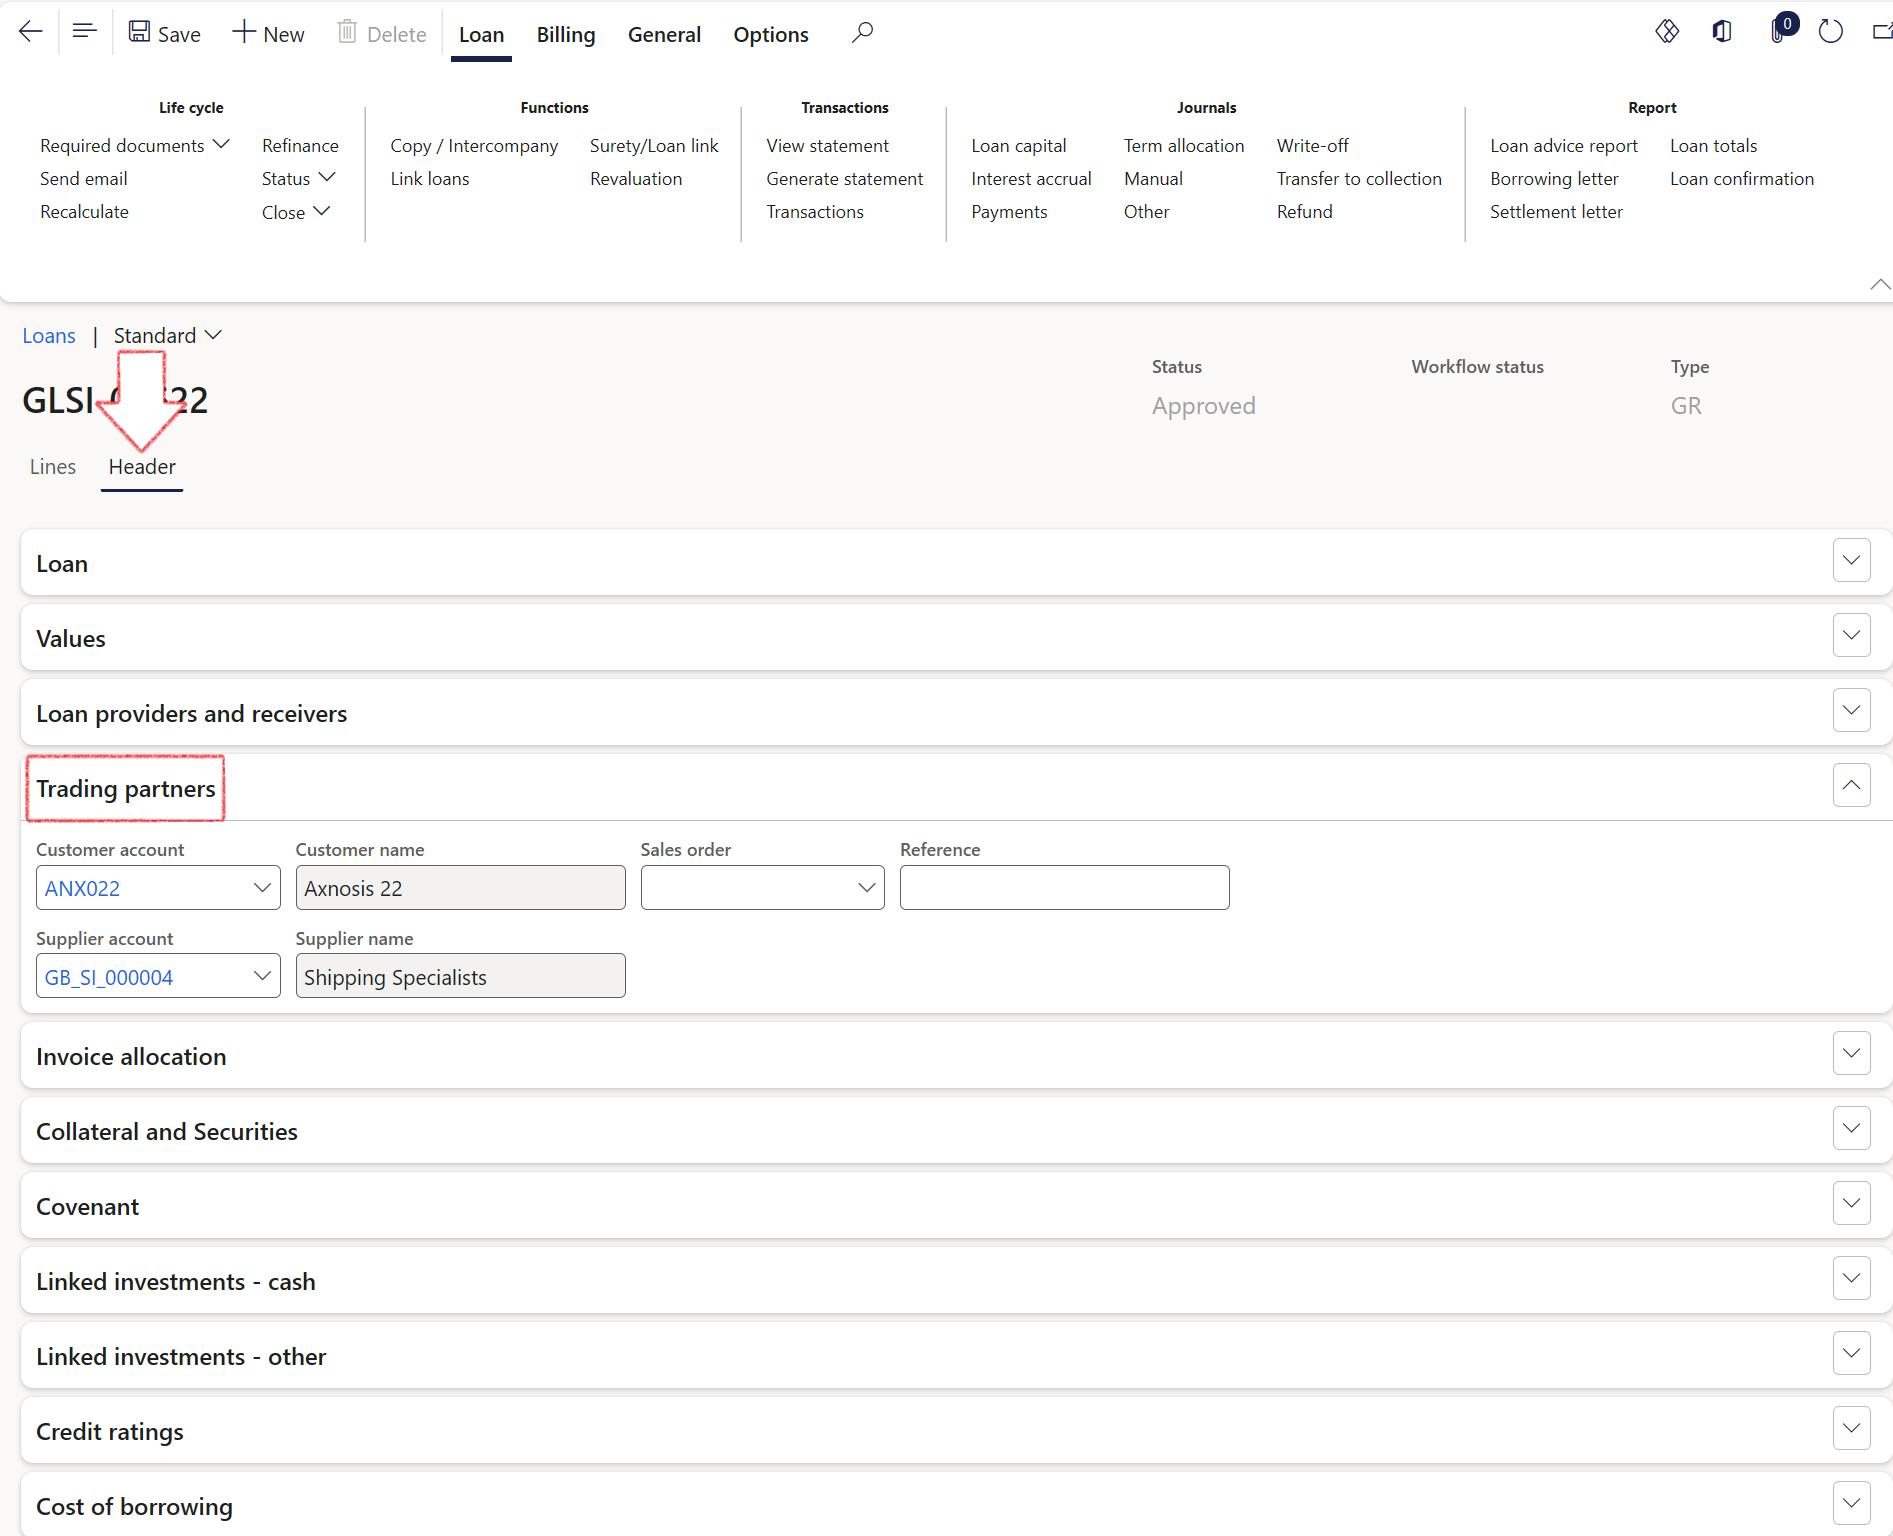This screenshot has height=1536, width=1893.
Task: Click Revaluation
Action: click(636, 179)
